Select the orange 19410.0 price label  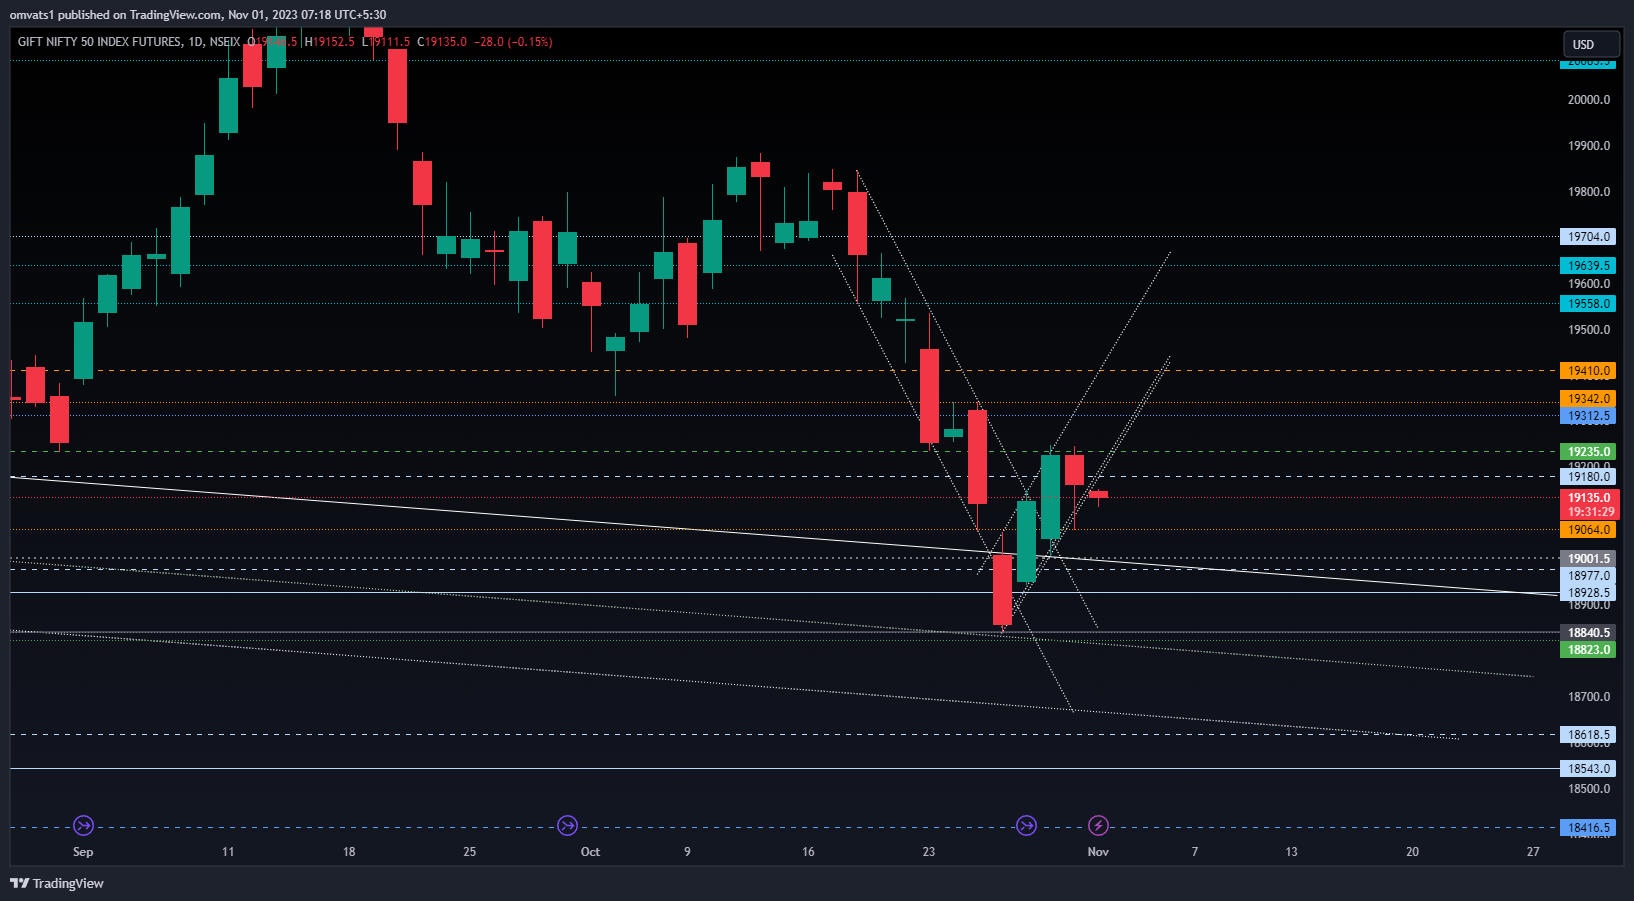click(x=1588, y=371)
